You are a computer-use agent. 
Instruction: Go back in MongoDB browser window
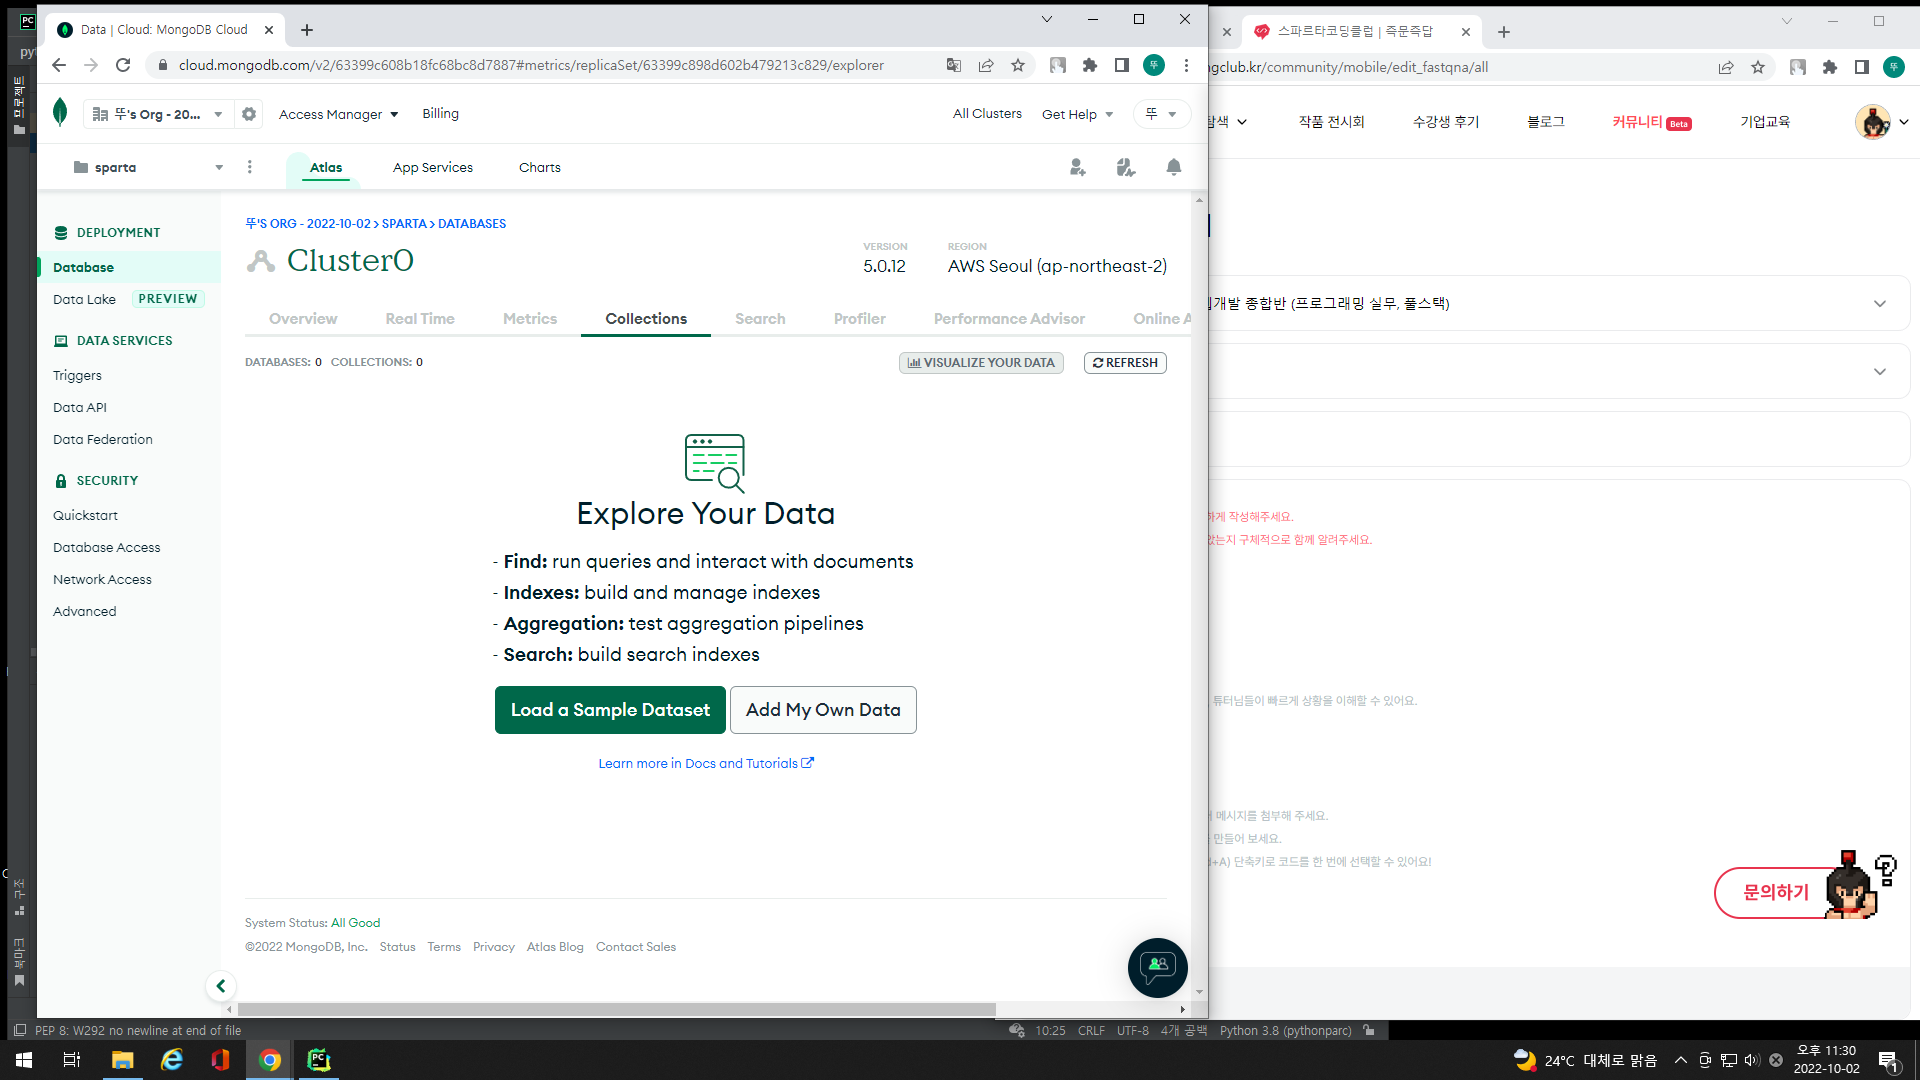click(59, 65)
